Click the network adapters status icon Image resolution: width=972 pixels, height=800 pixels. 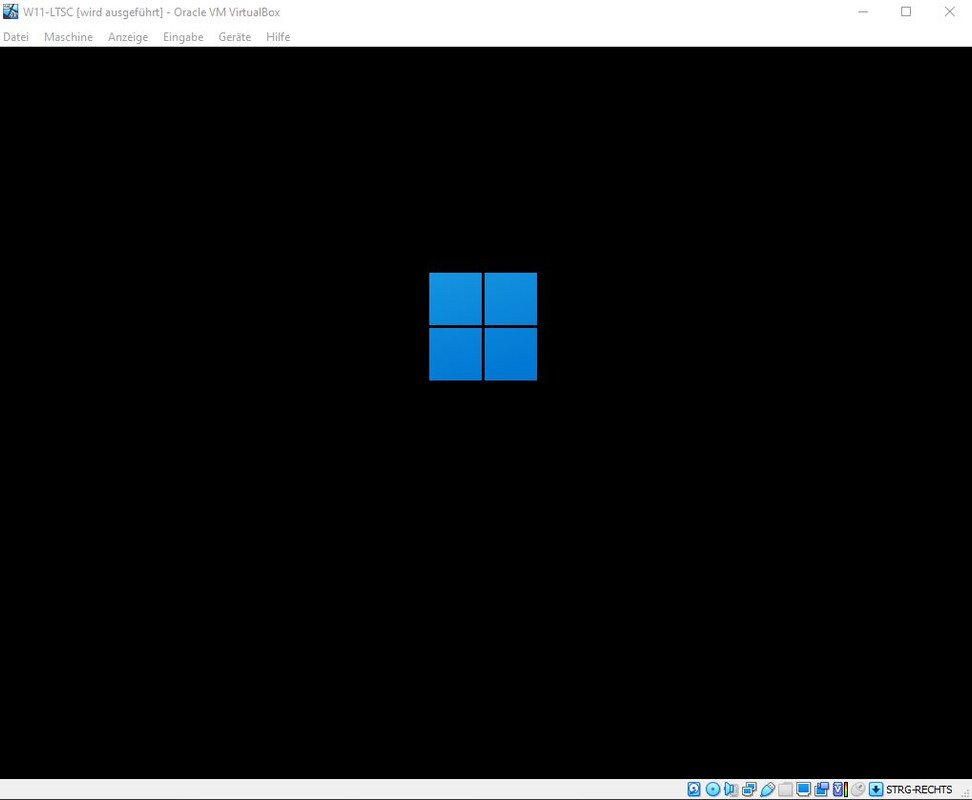[x=749, y=789]
